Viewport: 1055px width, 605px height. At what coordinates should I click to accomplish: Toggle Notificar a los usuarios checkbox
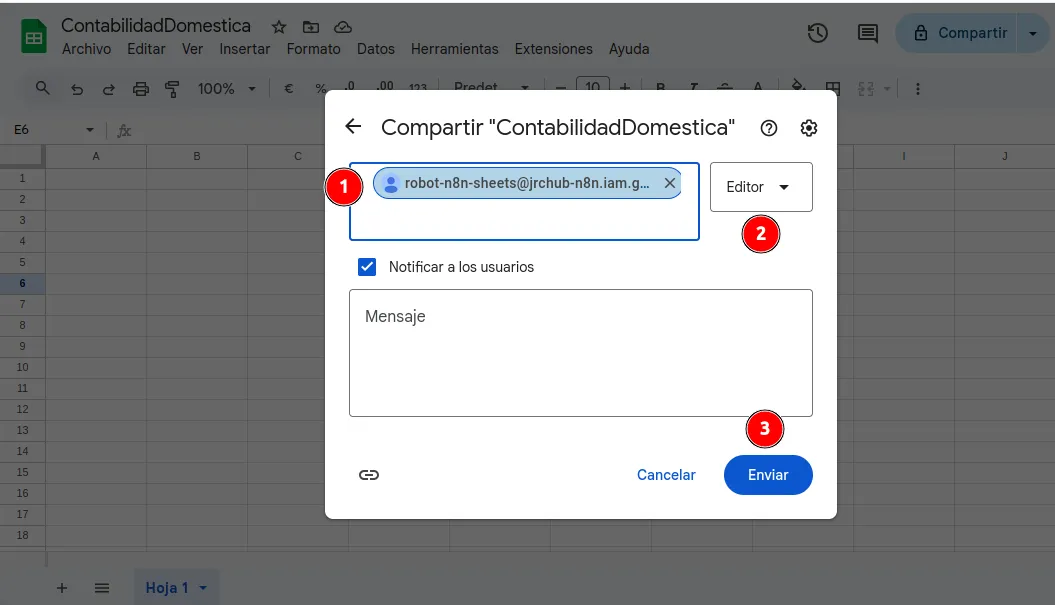tap(367, 267)
